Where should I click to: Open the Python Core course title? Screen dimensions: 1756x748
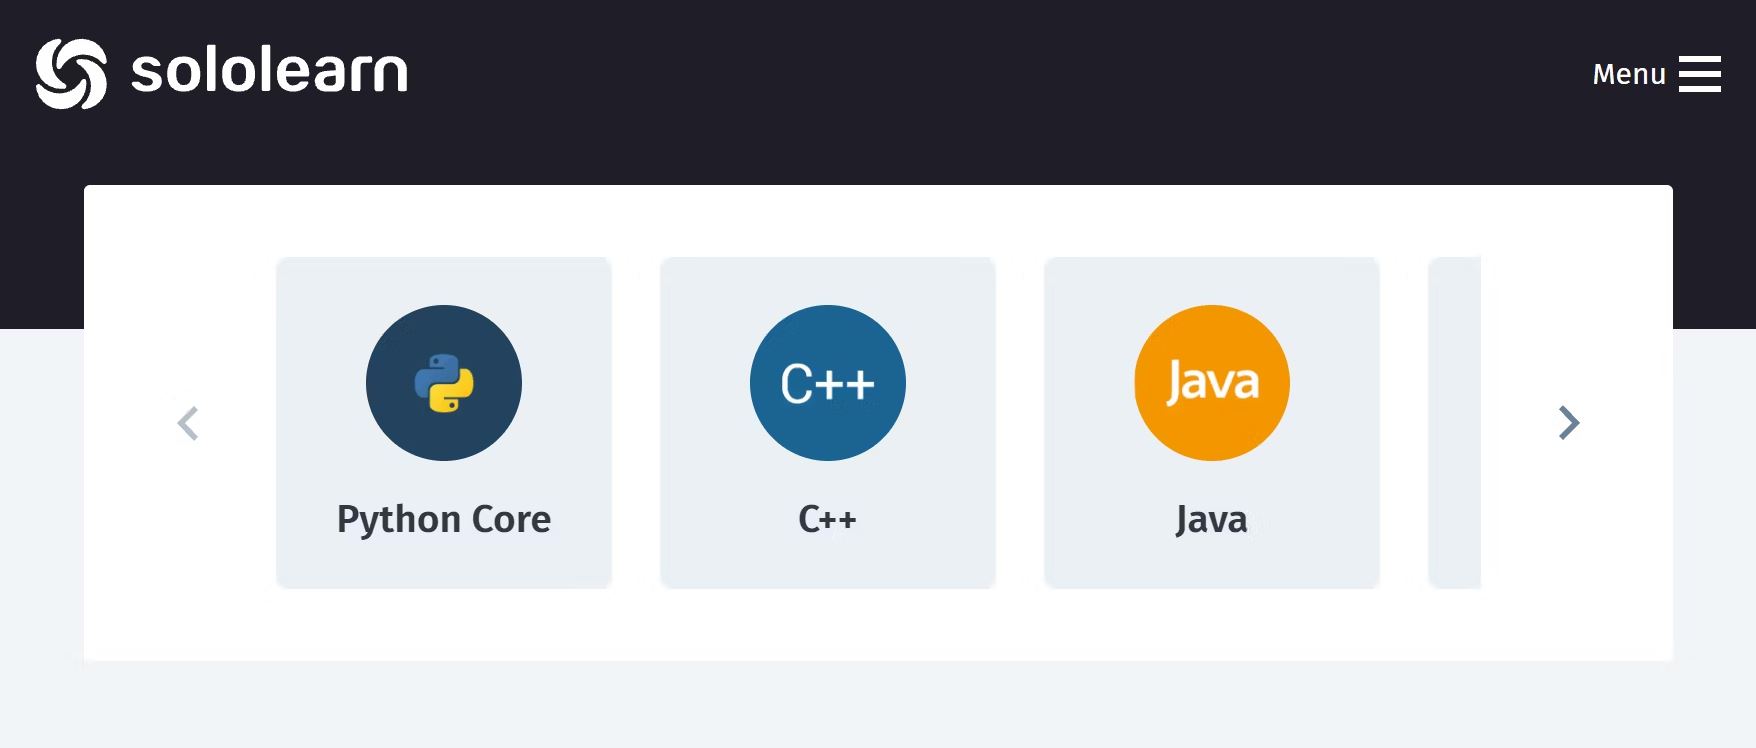coord(444,519)
